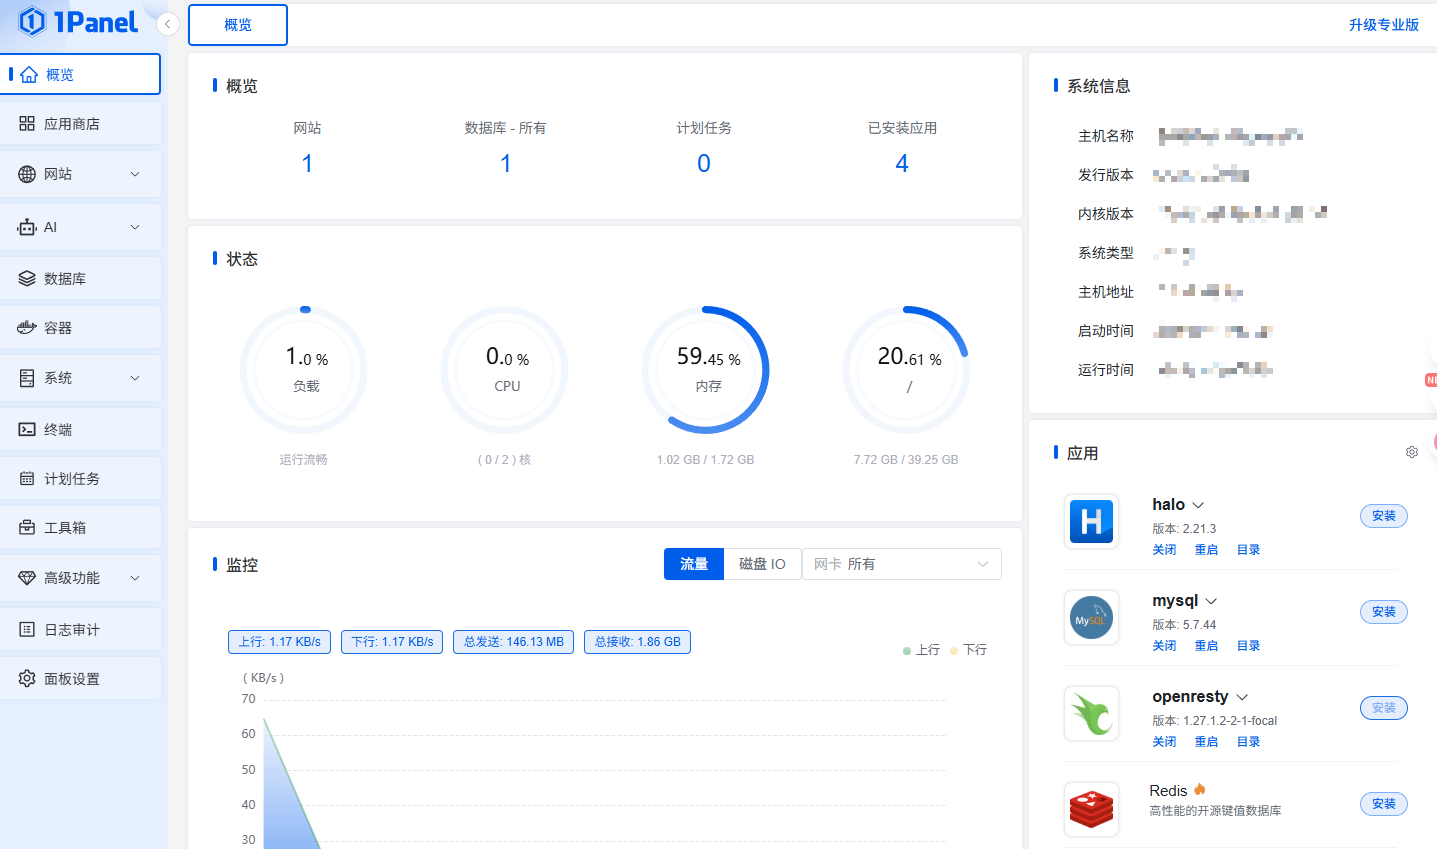Open the 工具箱 toolbox page
1437x849 pixels.
coord(65,528)
